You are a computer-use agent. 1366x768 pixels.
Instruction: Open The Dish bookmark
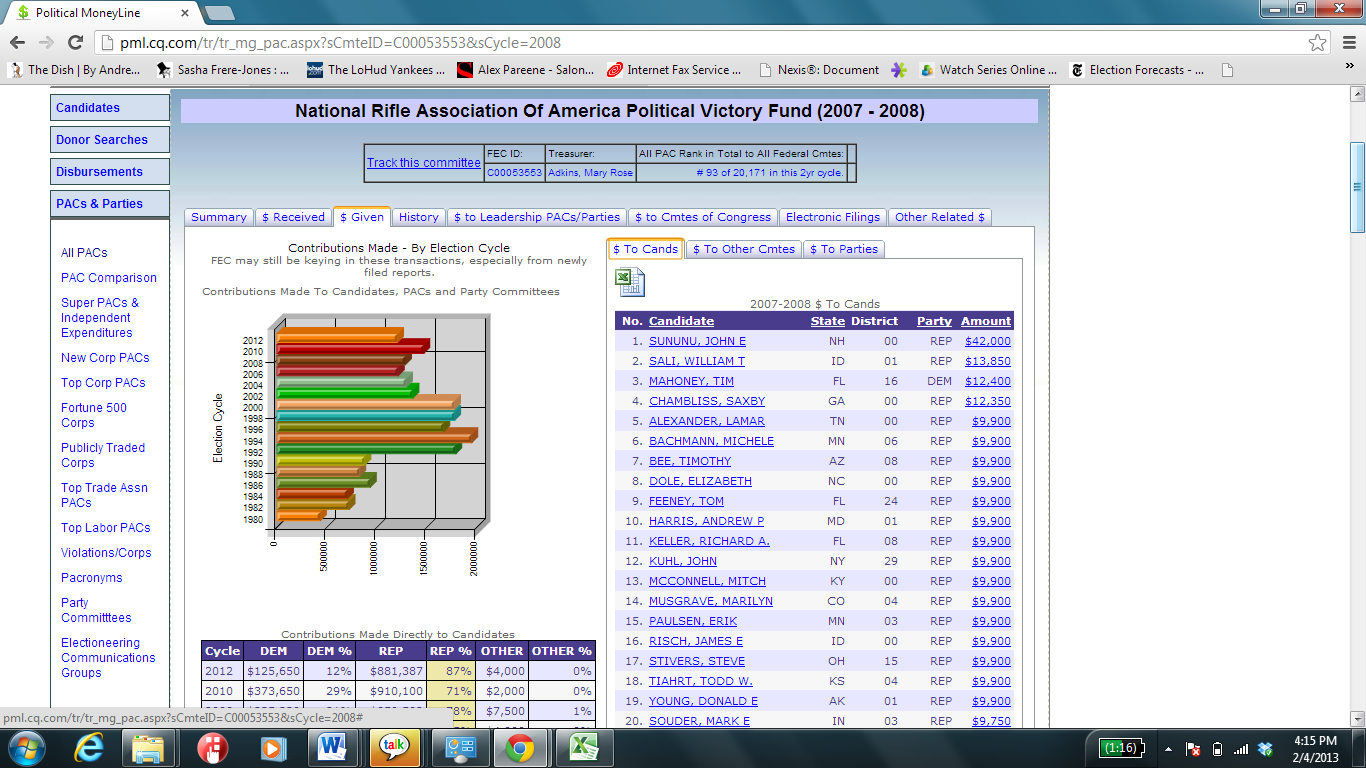coord(74,70)
